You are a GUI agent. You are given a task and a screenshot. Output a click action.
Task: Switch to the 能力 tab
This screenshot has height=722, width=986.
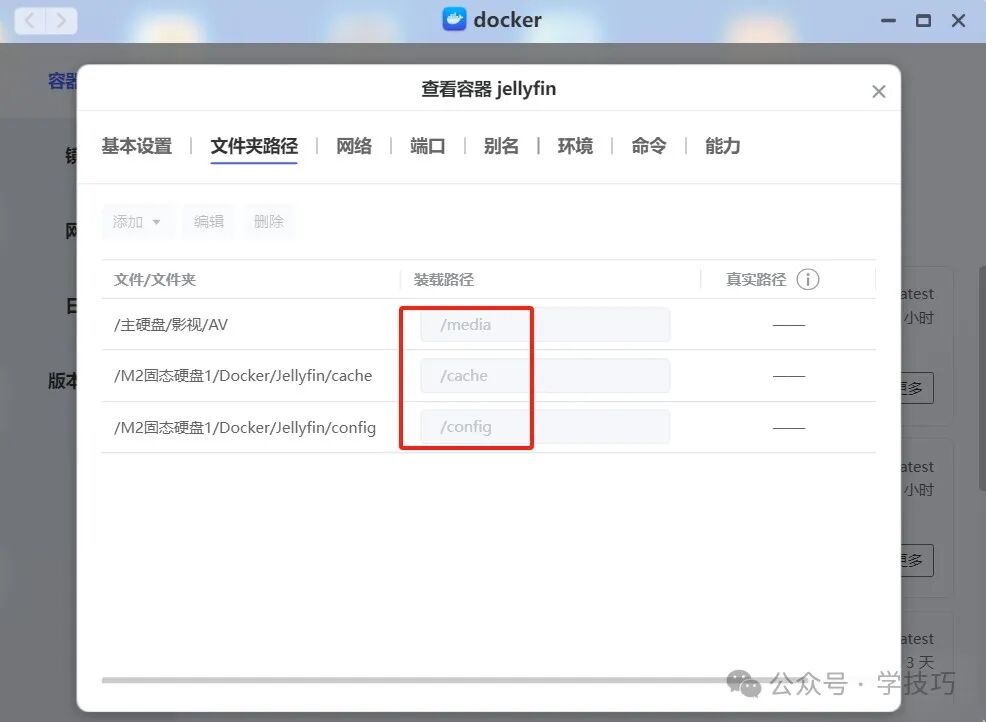click(x=722, y=146)
